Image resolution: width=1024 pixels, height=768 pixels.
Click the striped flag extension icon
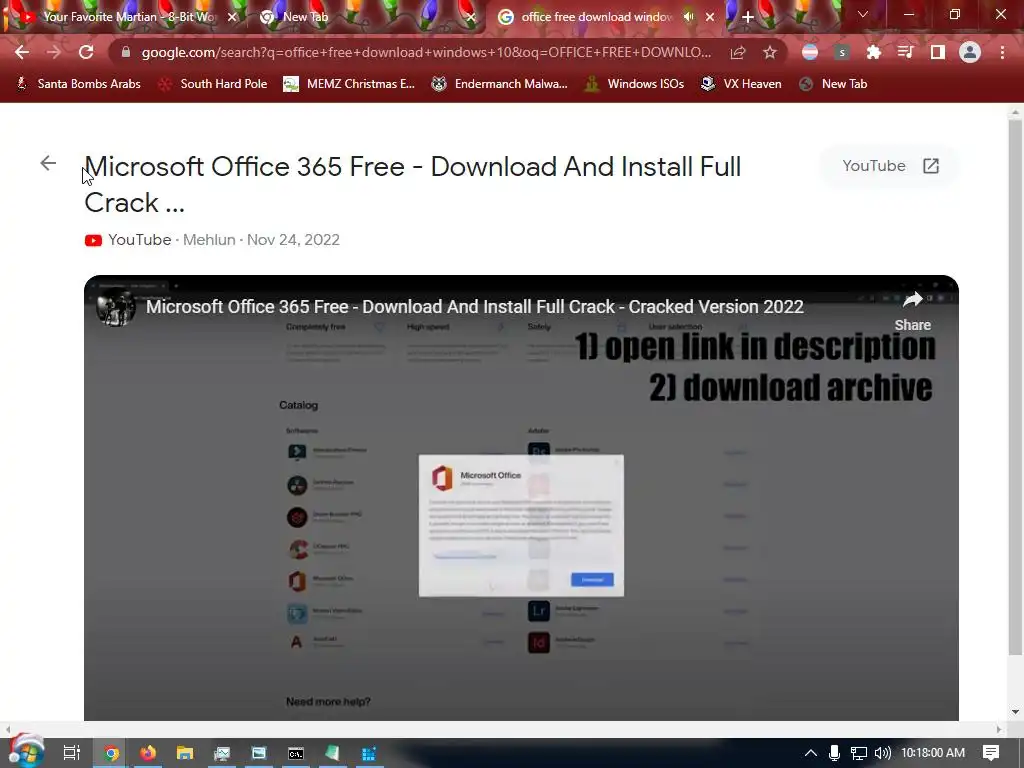coord(810,52)
